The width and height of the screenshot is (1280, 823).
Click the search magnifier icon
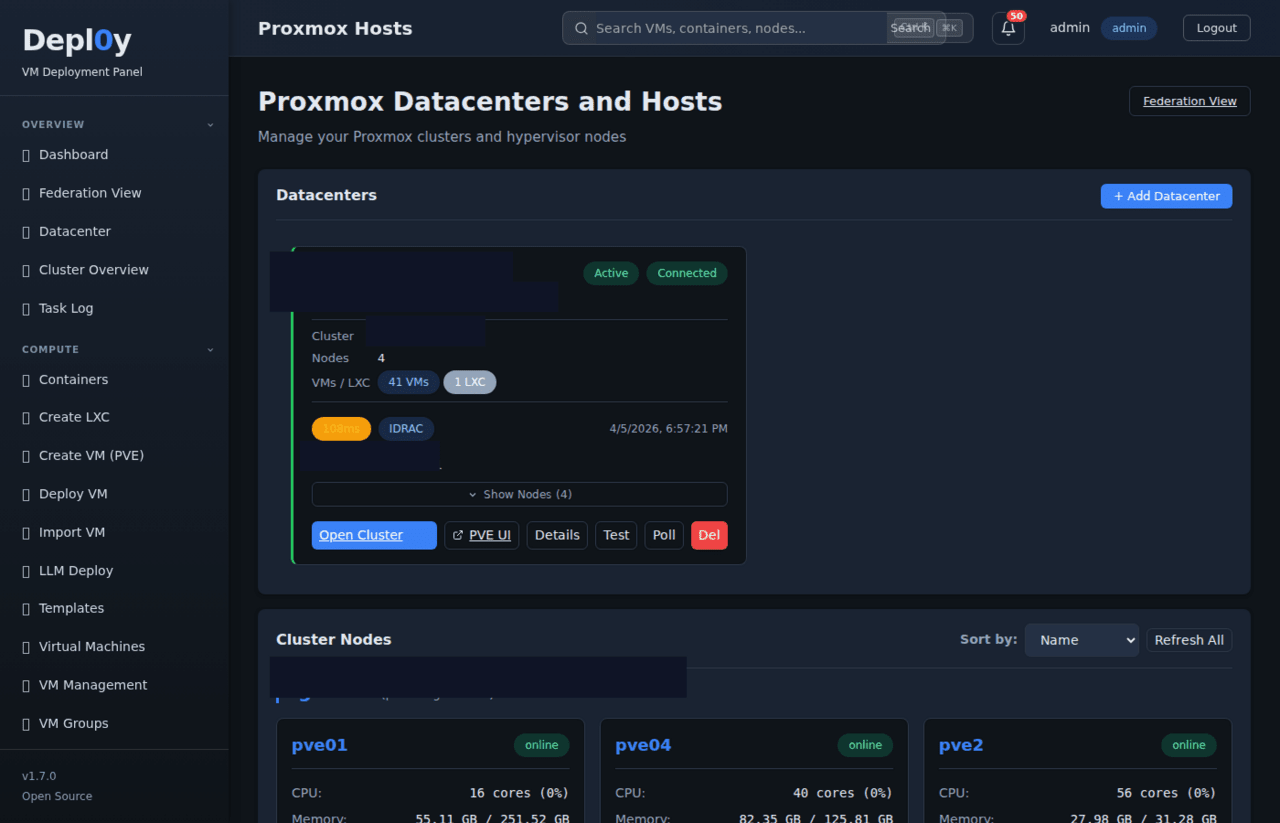pos(581,28)
